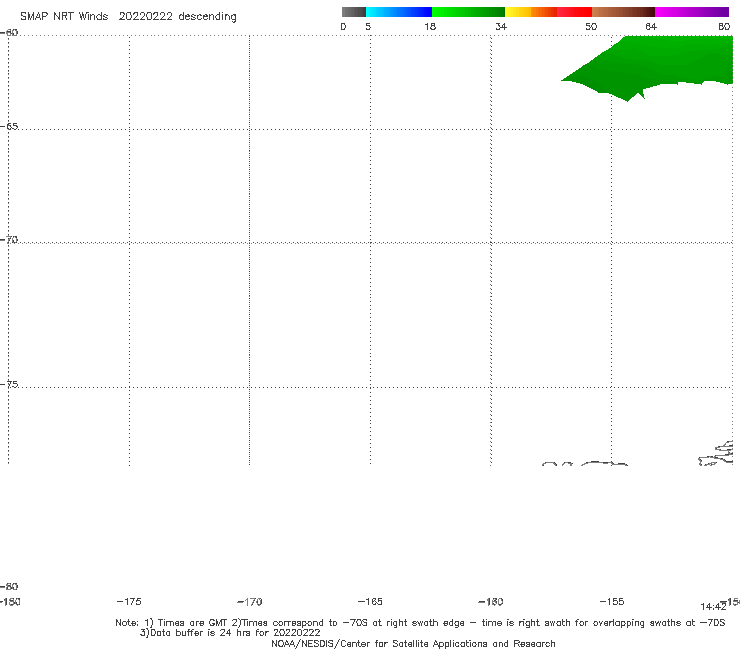
Task: Click the latitude label '-65'
Action: point(9,127)
